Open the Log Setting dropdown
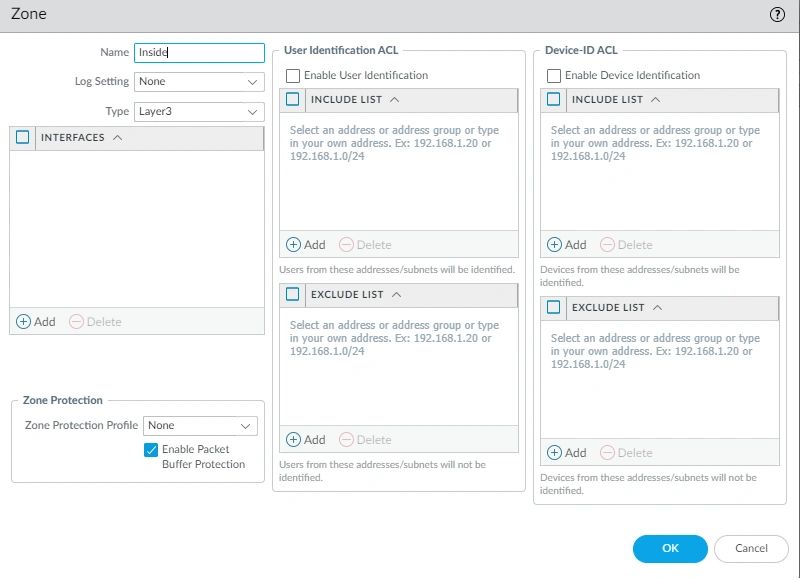The image size is (800, 578). (199, 82)
